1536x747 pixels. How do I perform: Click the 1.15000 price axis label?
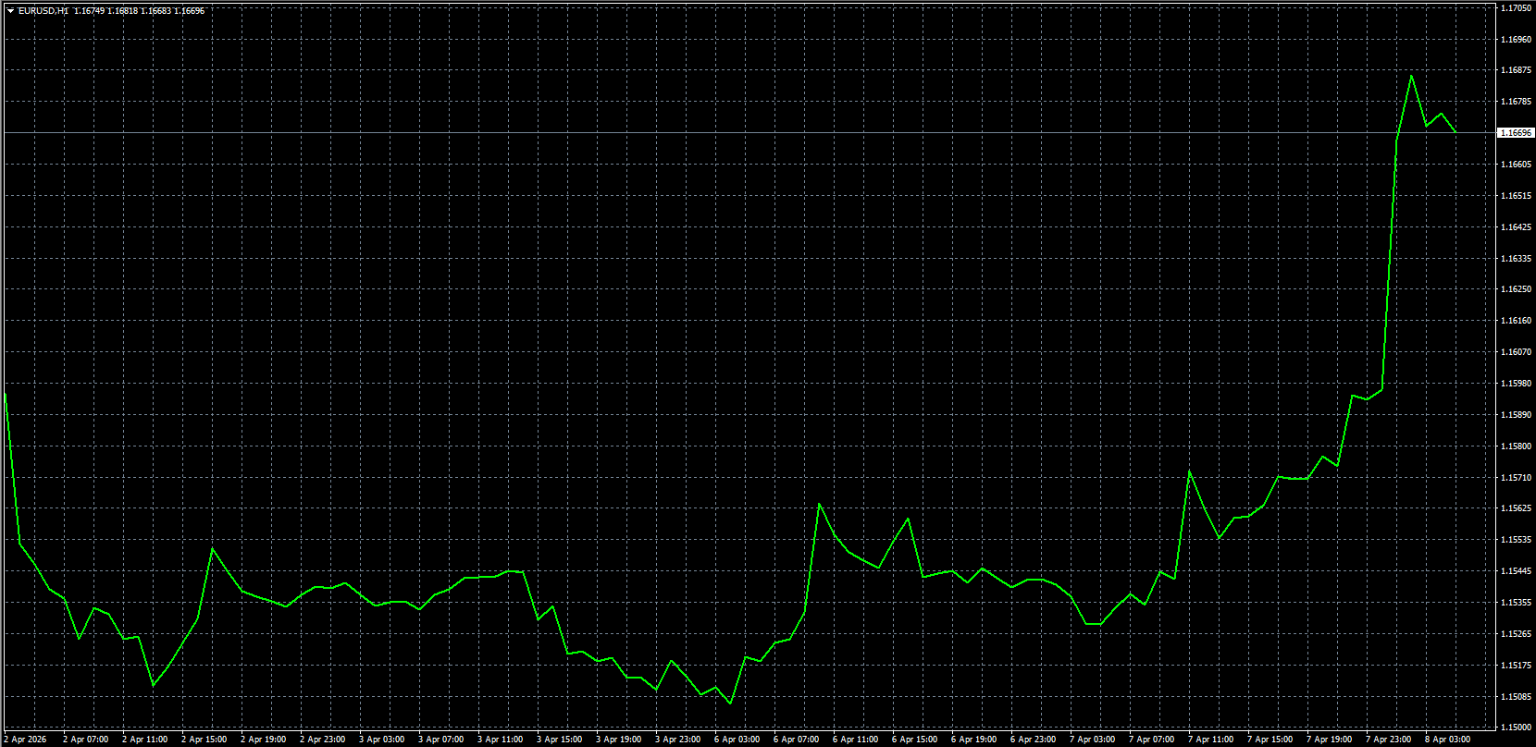(1516, 728)
